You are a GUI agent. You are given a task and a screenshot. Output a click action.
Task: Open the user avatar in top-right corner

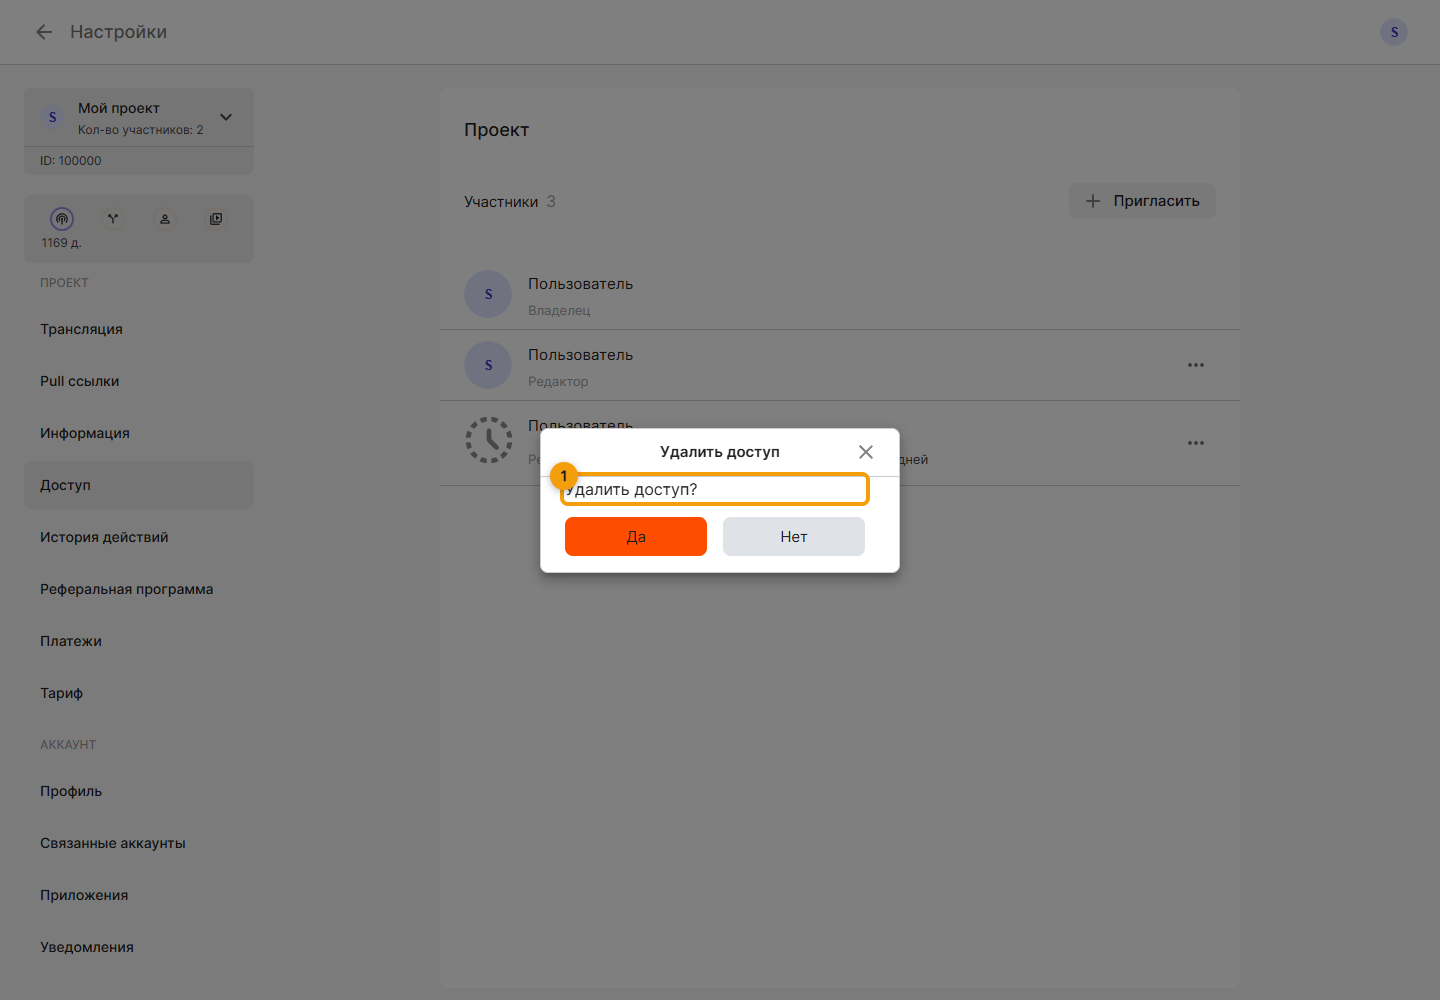pyautogui.click(x=1394, y=32)
